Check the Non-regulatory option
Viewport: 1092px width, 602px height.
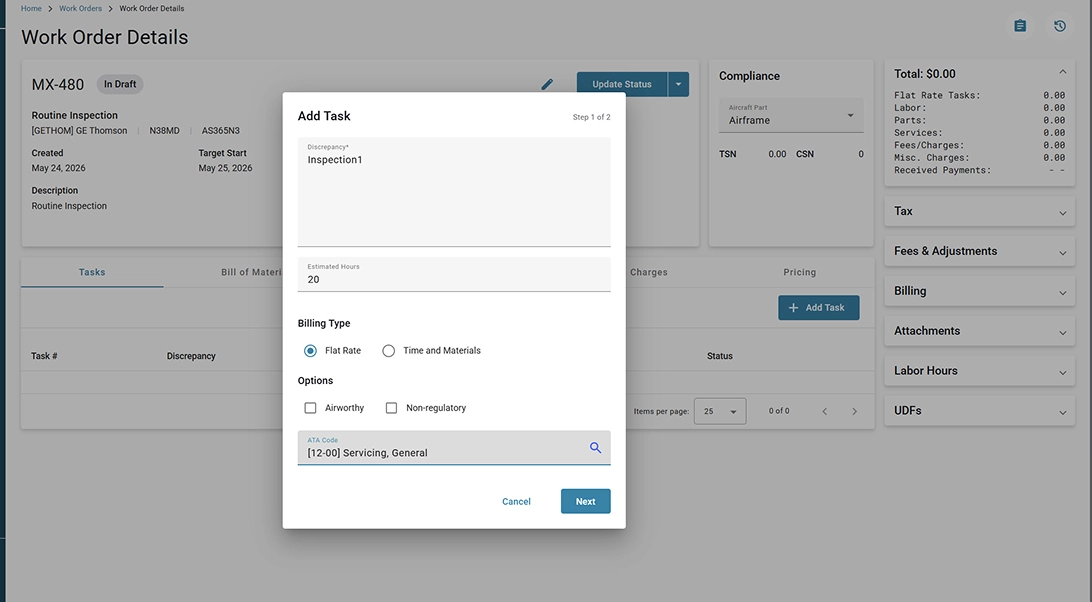[x=391, y=408]
